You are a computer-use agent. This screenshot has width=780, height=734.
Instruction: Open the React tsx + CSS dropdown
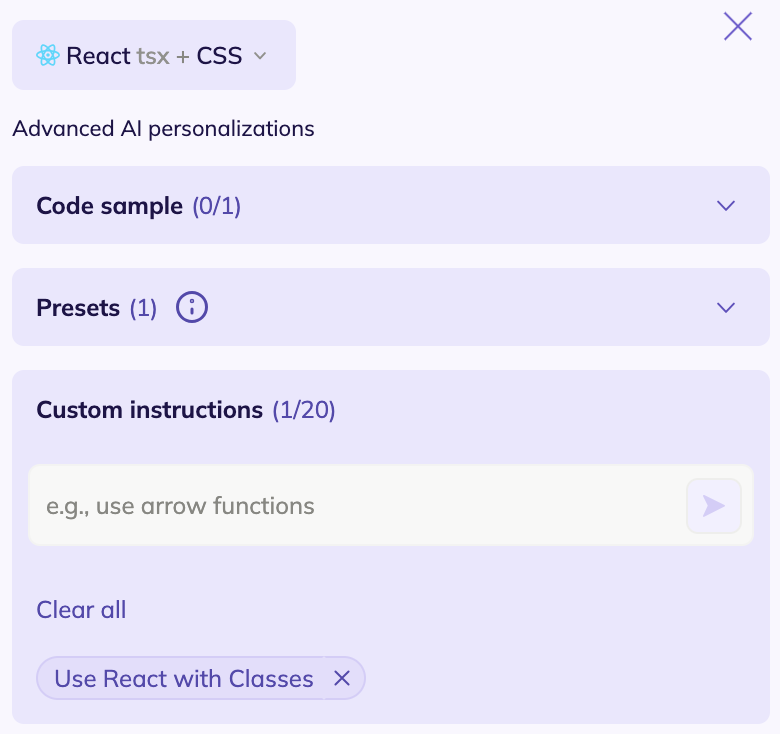tap(154, 56)
